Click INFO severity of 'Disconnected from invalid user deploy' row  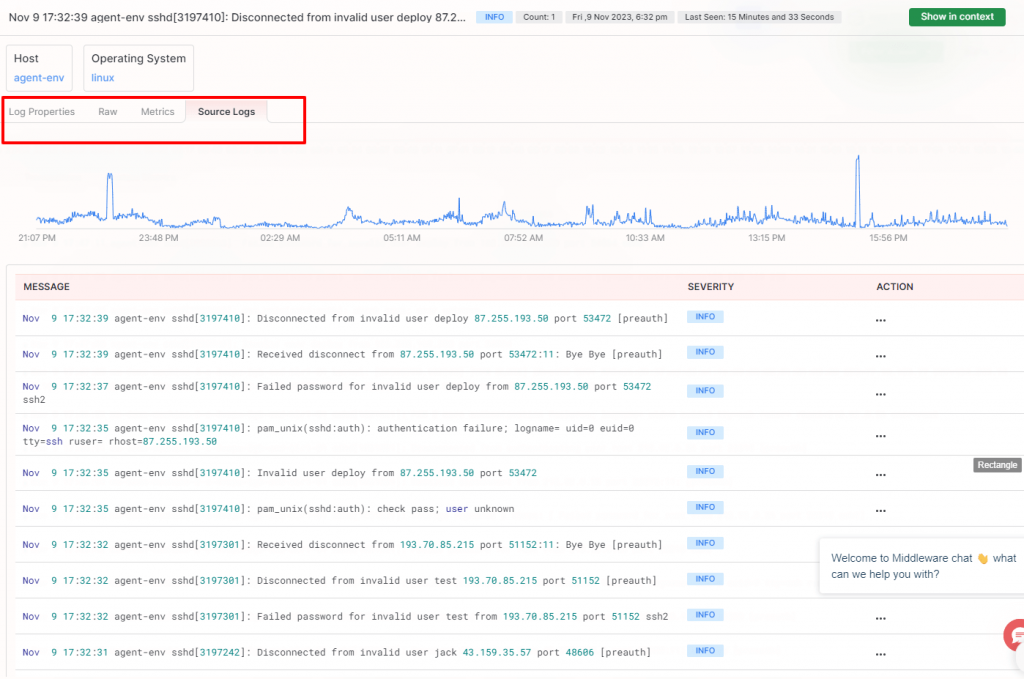[x=705, y=317]
